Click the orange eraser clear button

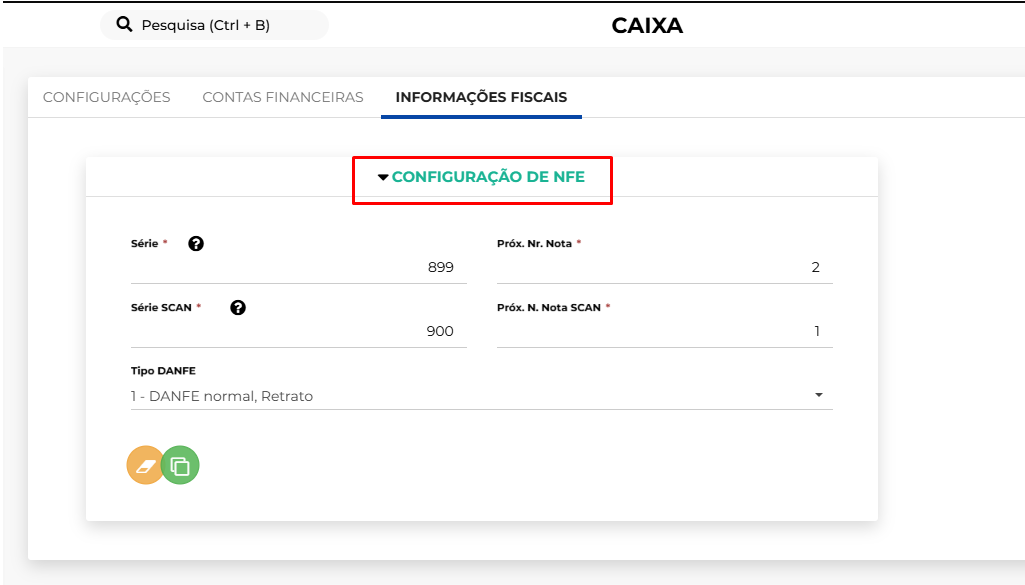click(x=145, y=465)
